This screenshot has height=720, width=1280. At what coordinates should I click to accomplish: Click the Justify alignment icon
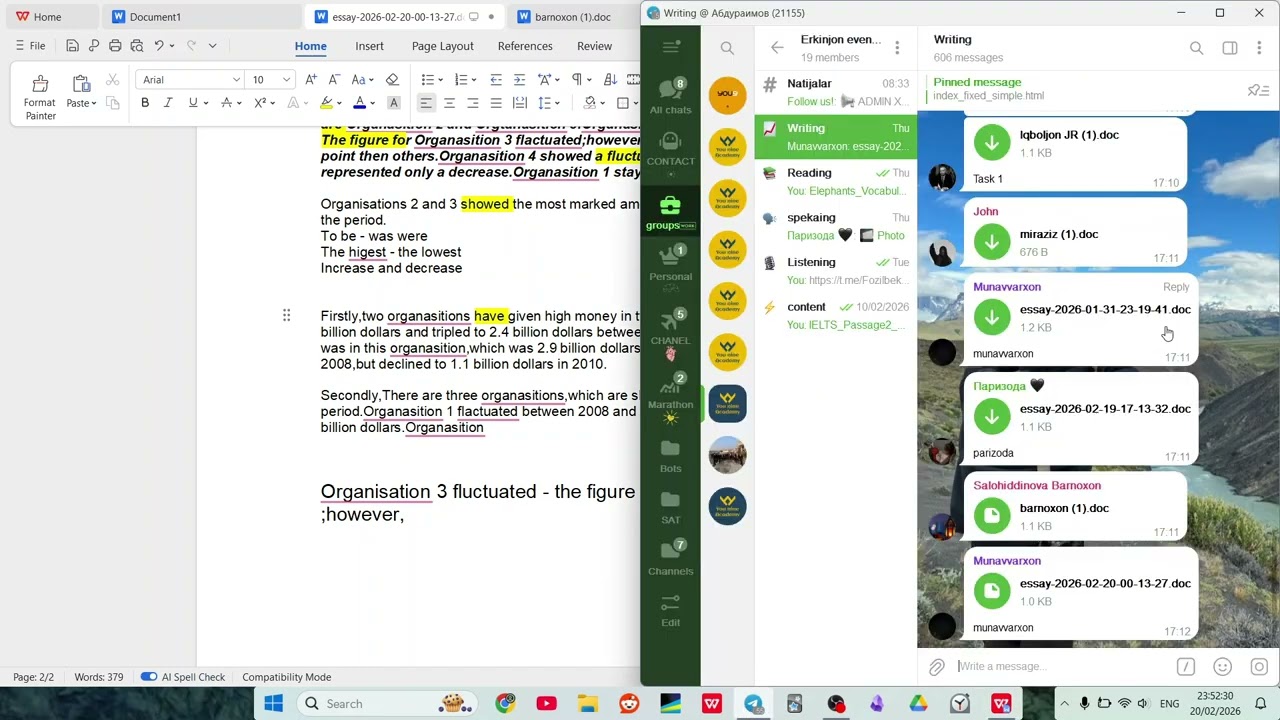tap(495, 102)
